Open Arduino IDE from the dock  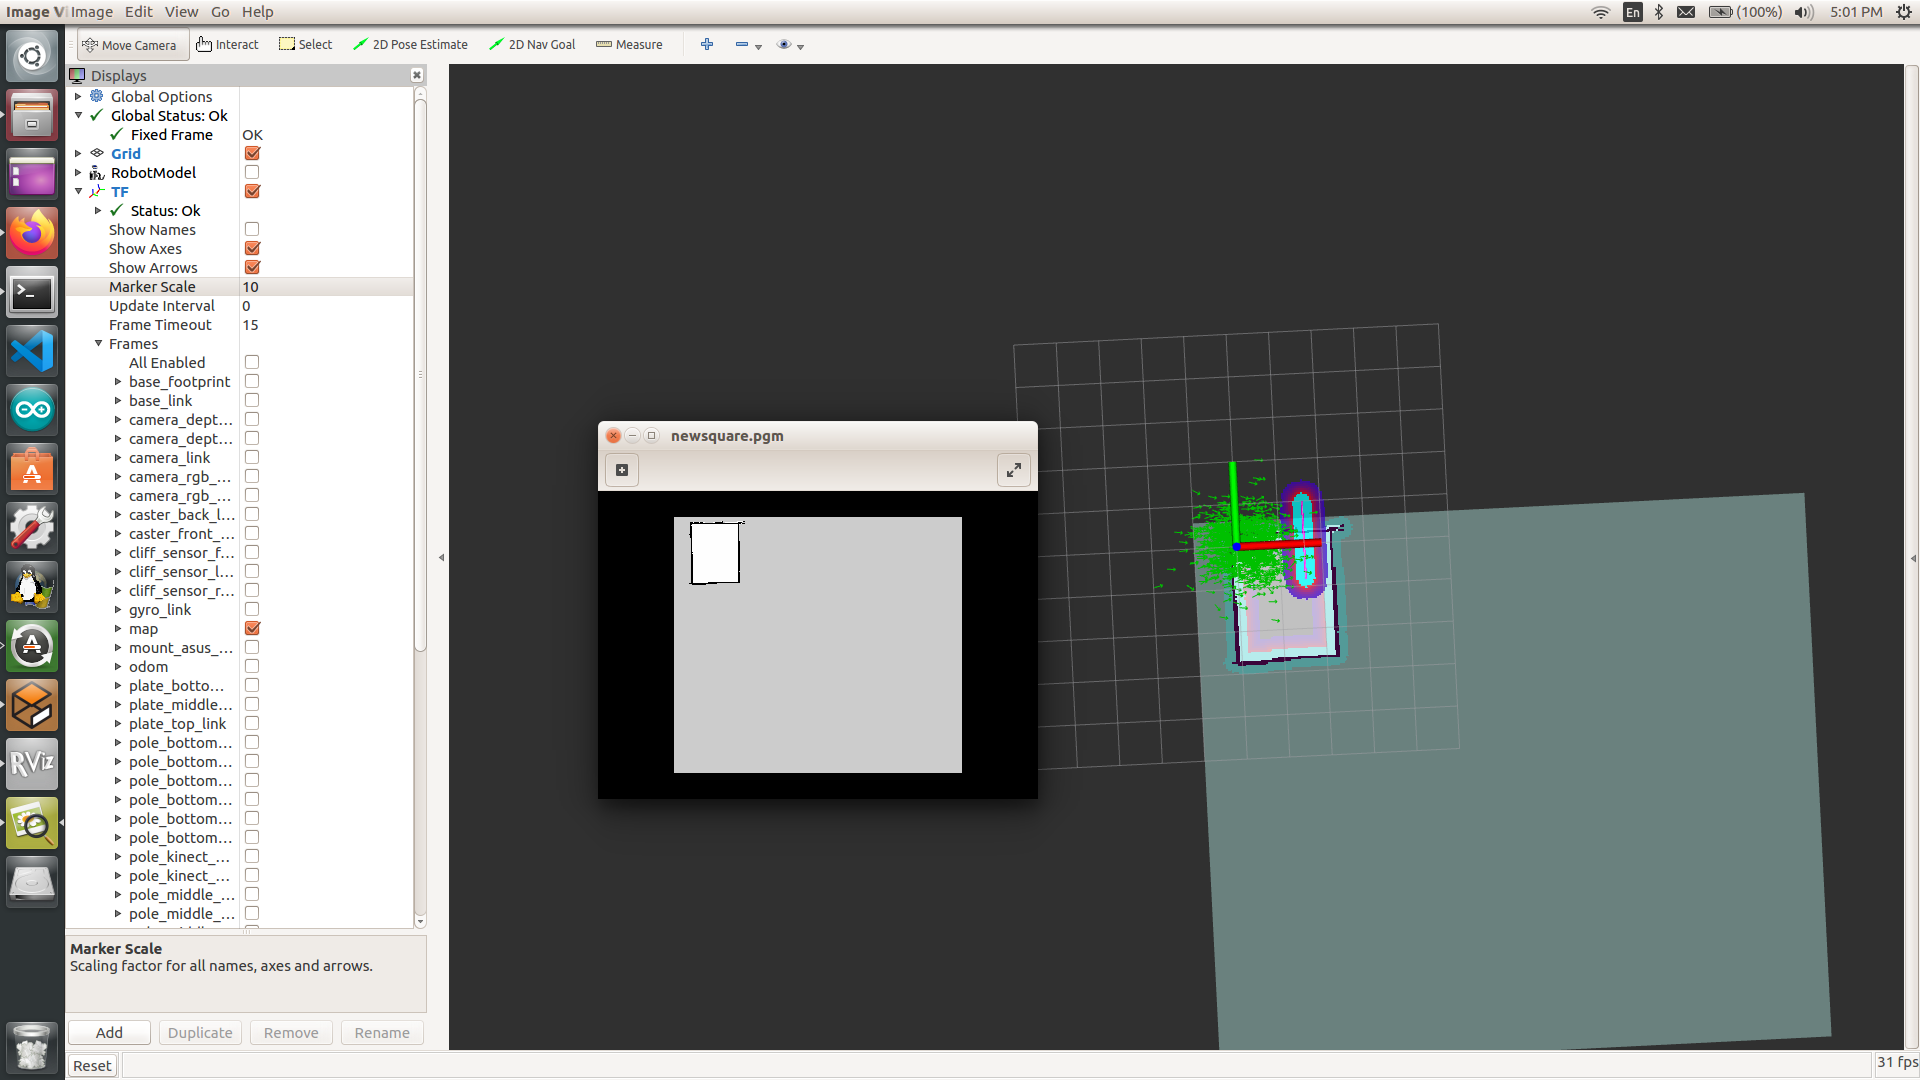pyautogui.click(x=32, y=410)
